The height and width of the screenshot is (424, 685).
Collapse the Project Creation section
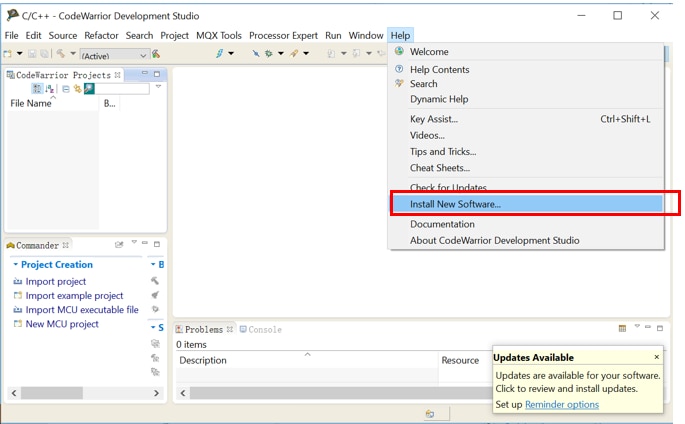(x=15, y=265)
